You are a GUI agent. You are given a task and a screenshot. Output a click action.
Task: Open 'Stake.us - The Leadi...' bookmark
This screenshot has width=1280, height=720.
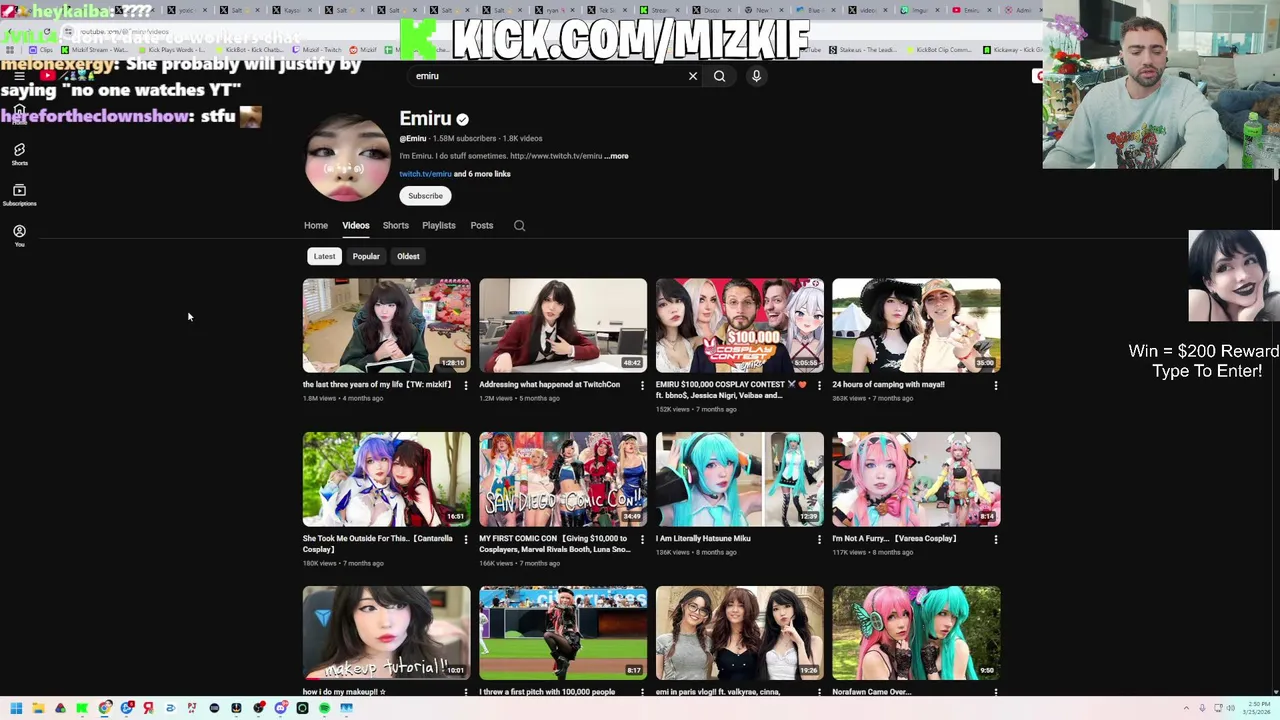862,49
